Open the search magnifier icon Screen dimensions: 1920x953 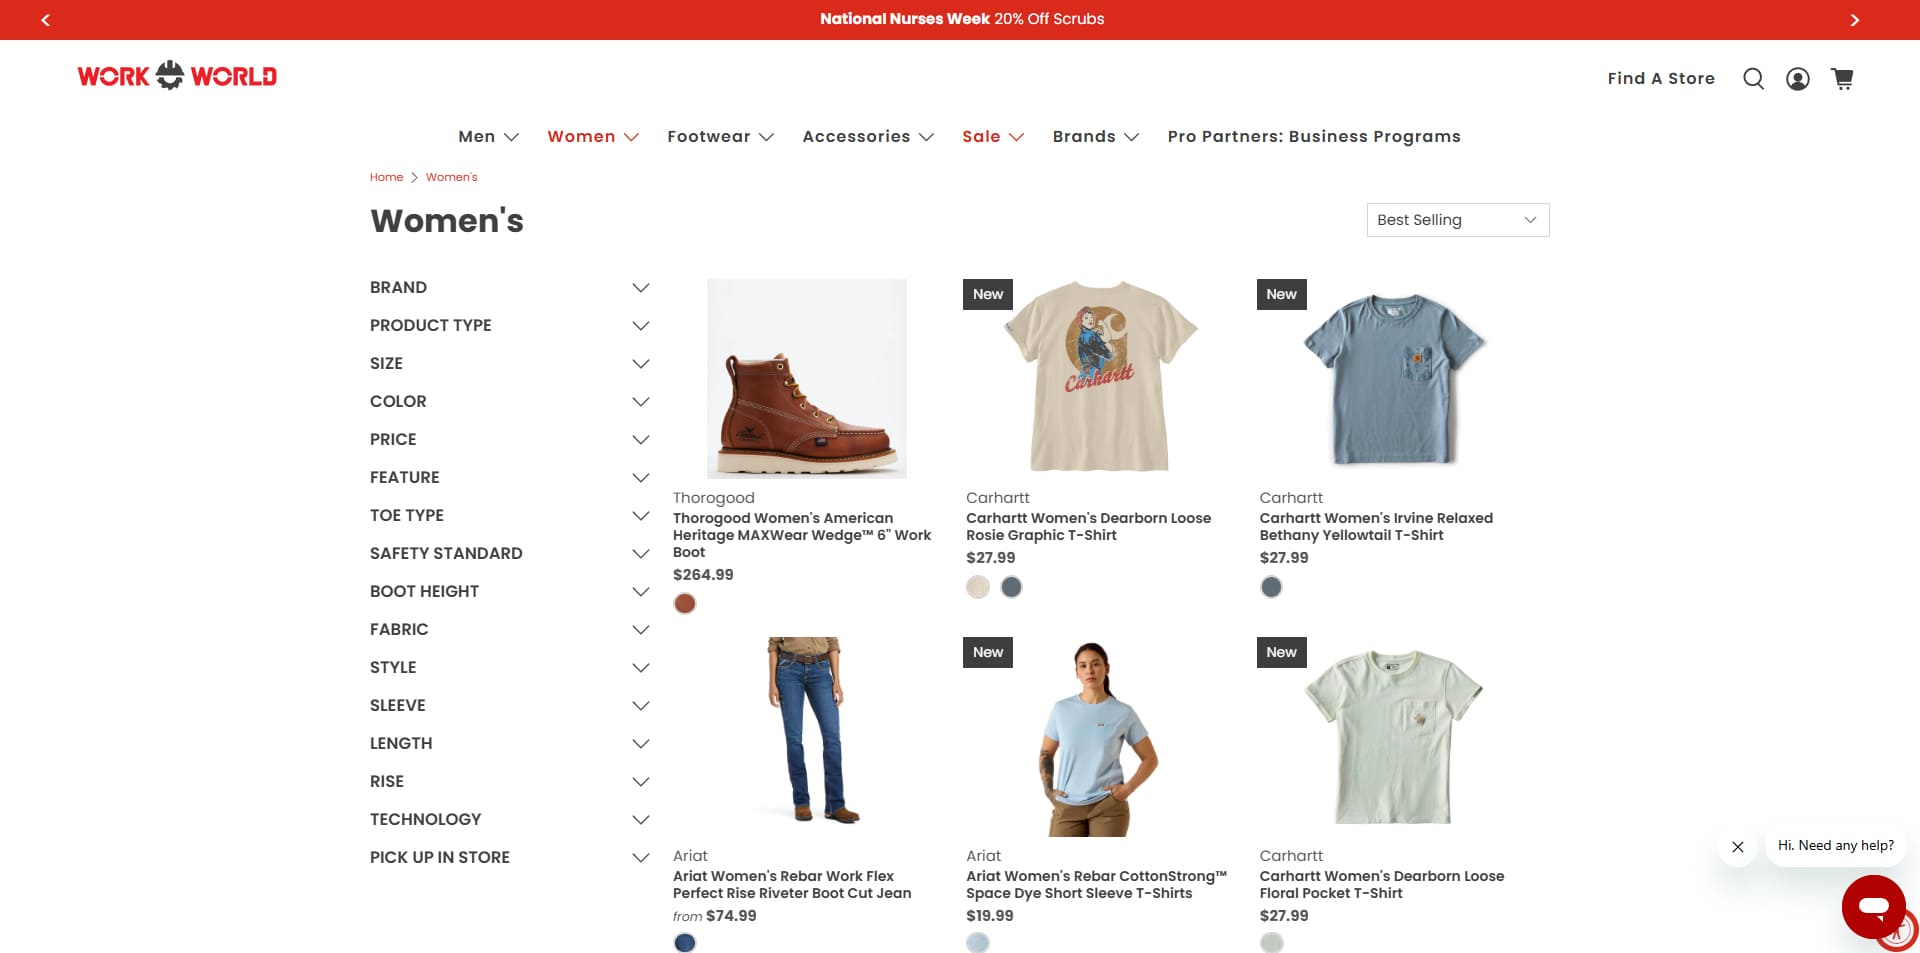(1753, 79)
